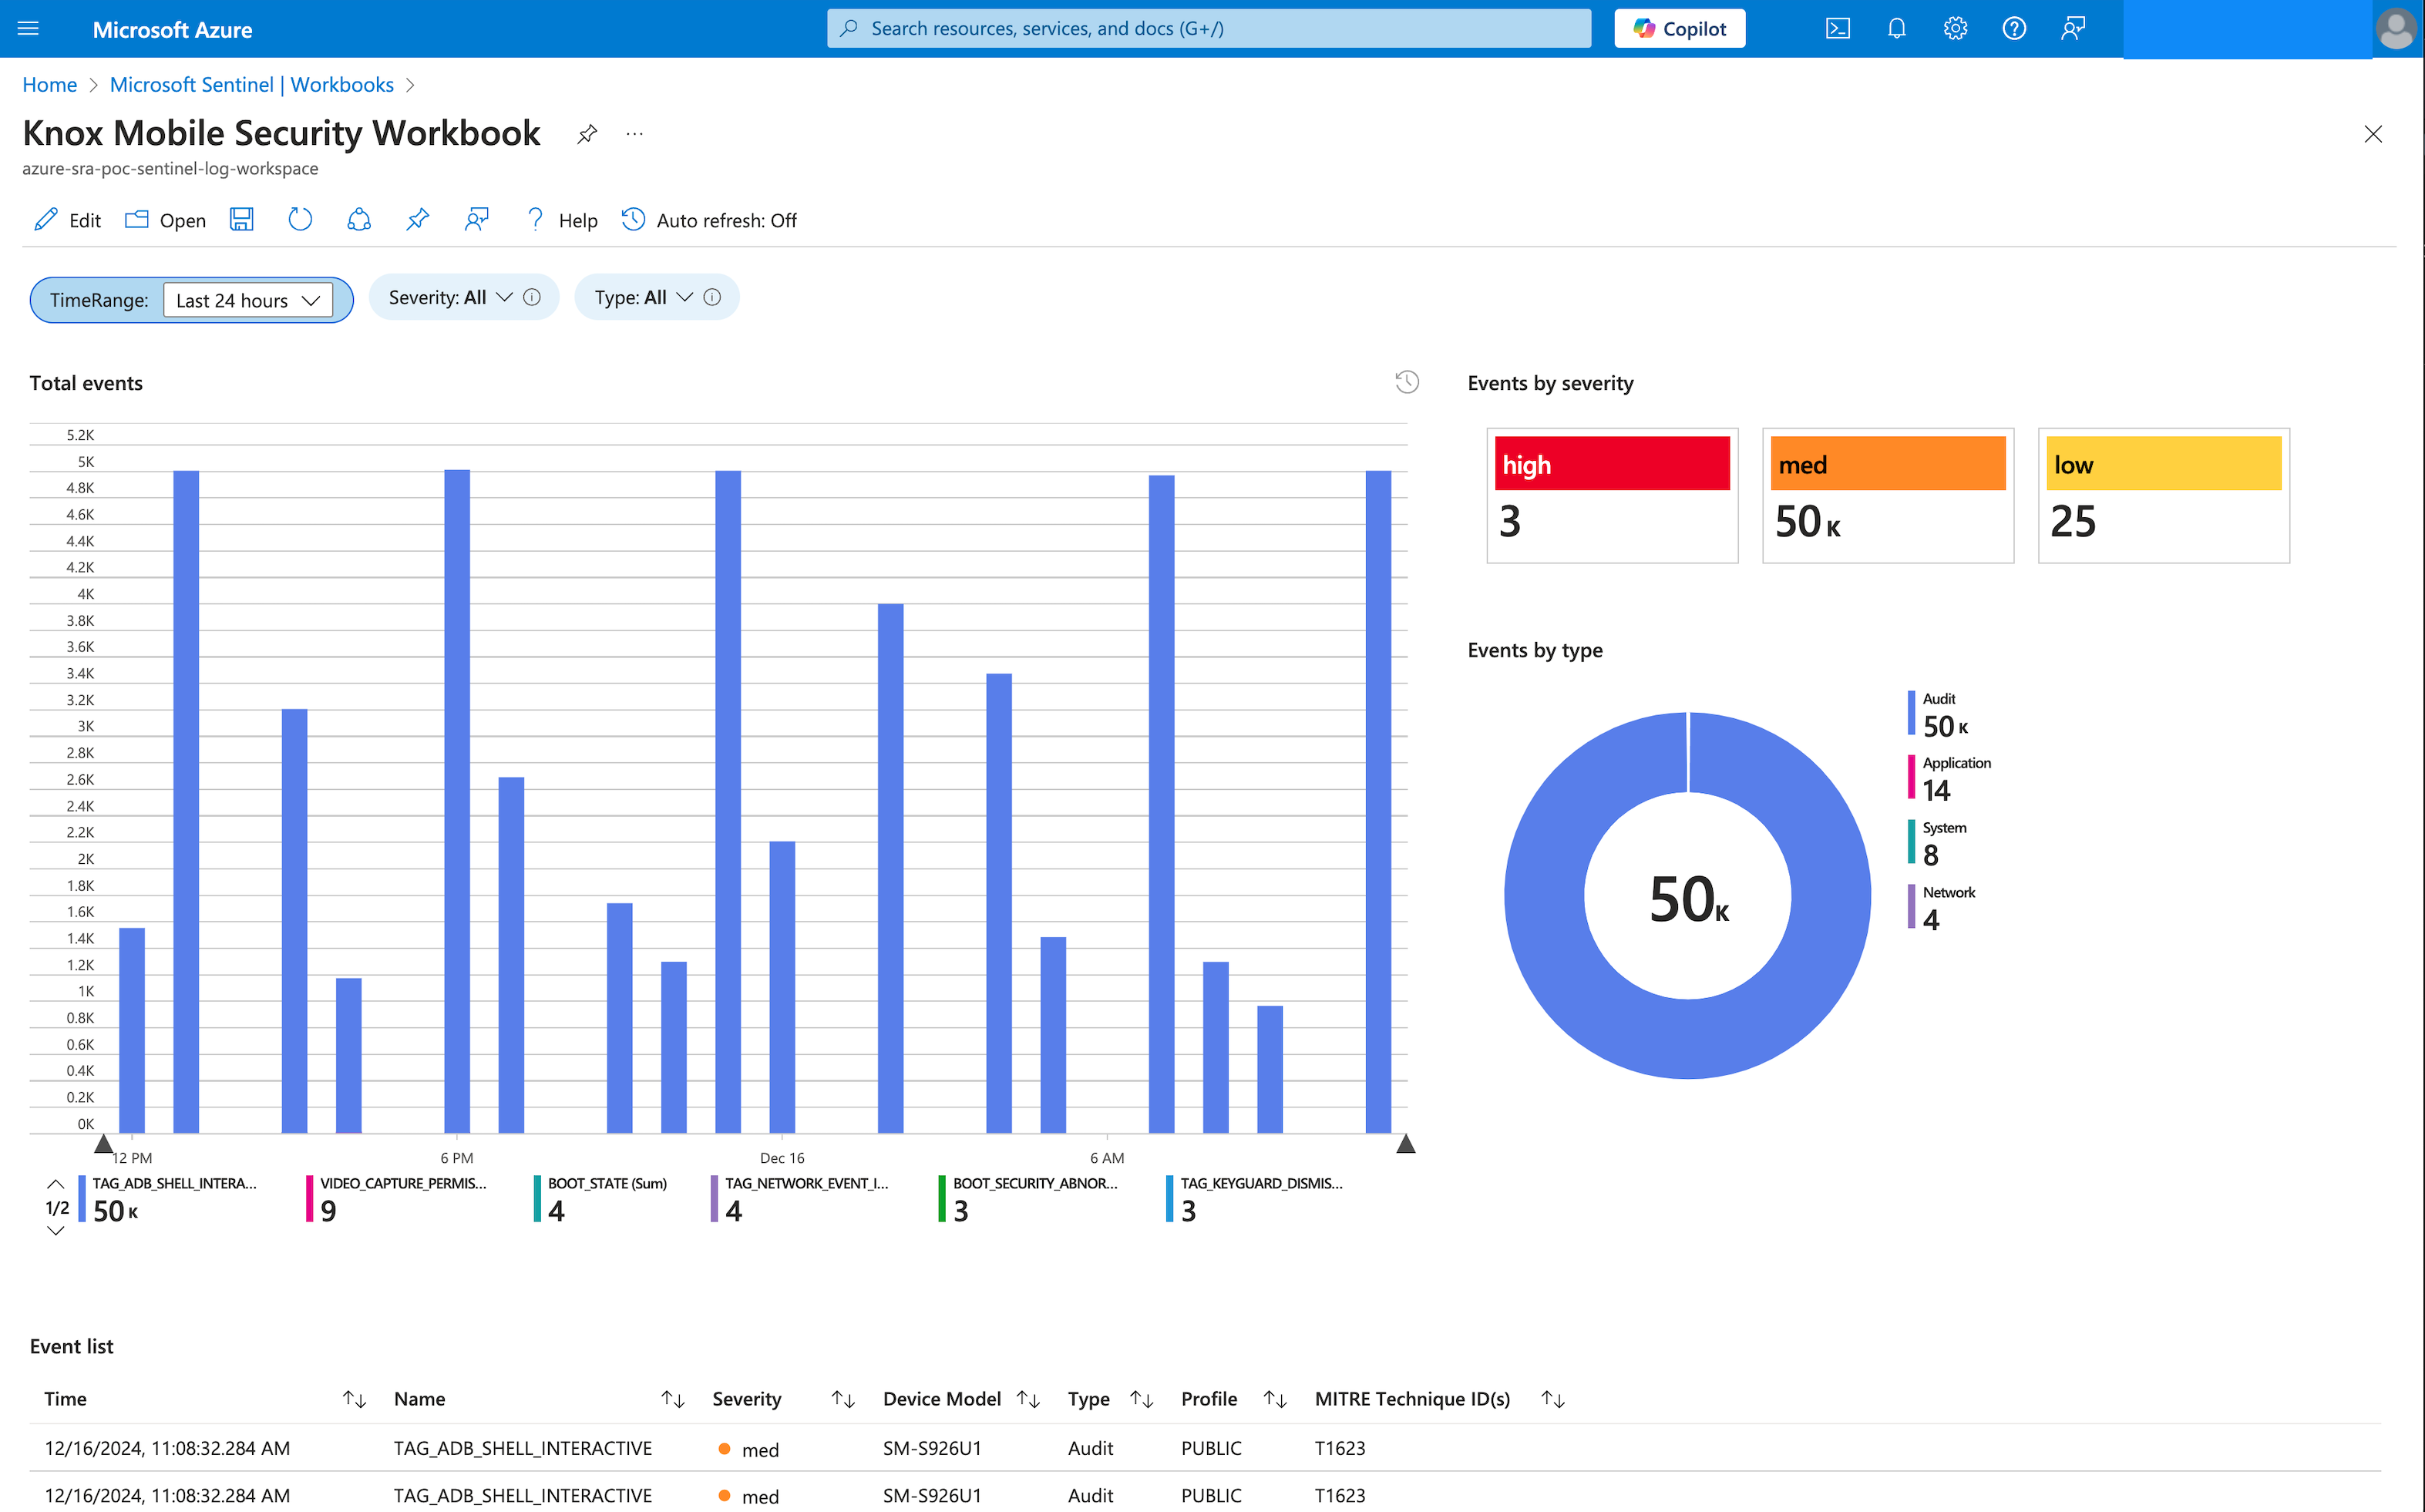Open the workbook overflow menu
Screen dimensions: 2425x1512
(634, 133)
